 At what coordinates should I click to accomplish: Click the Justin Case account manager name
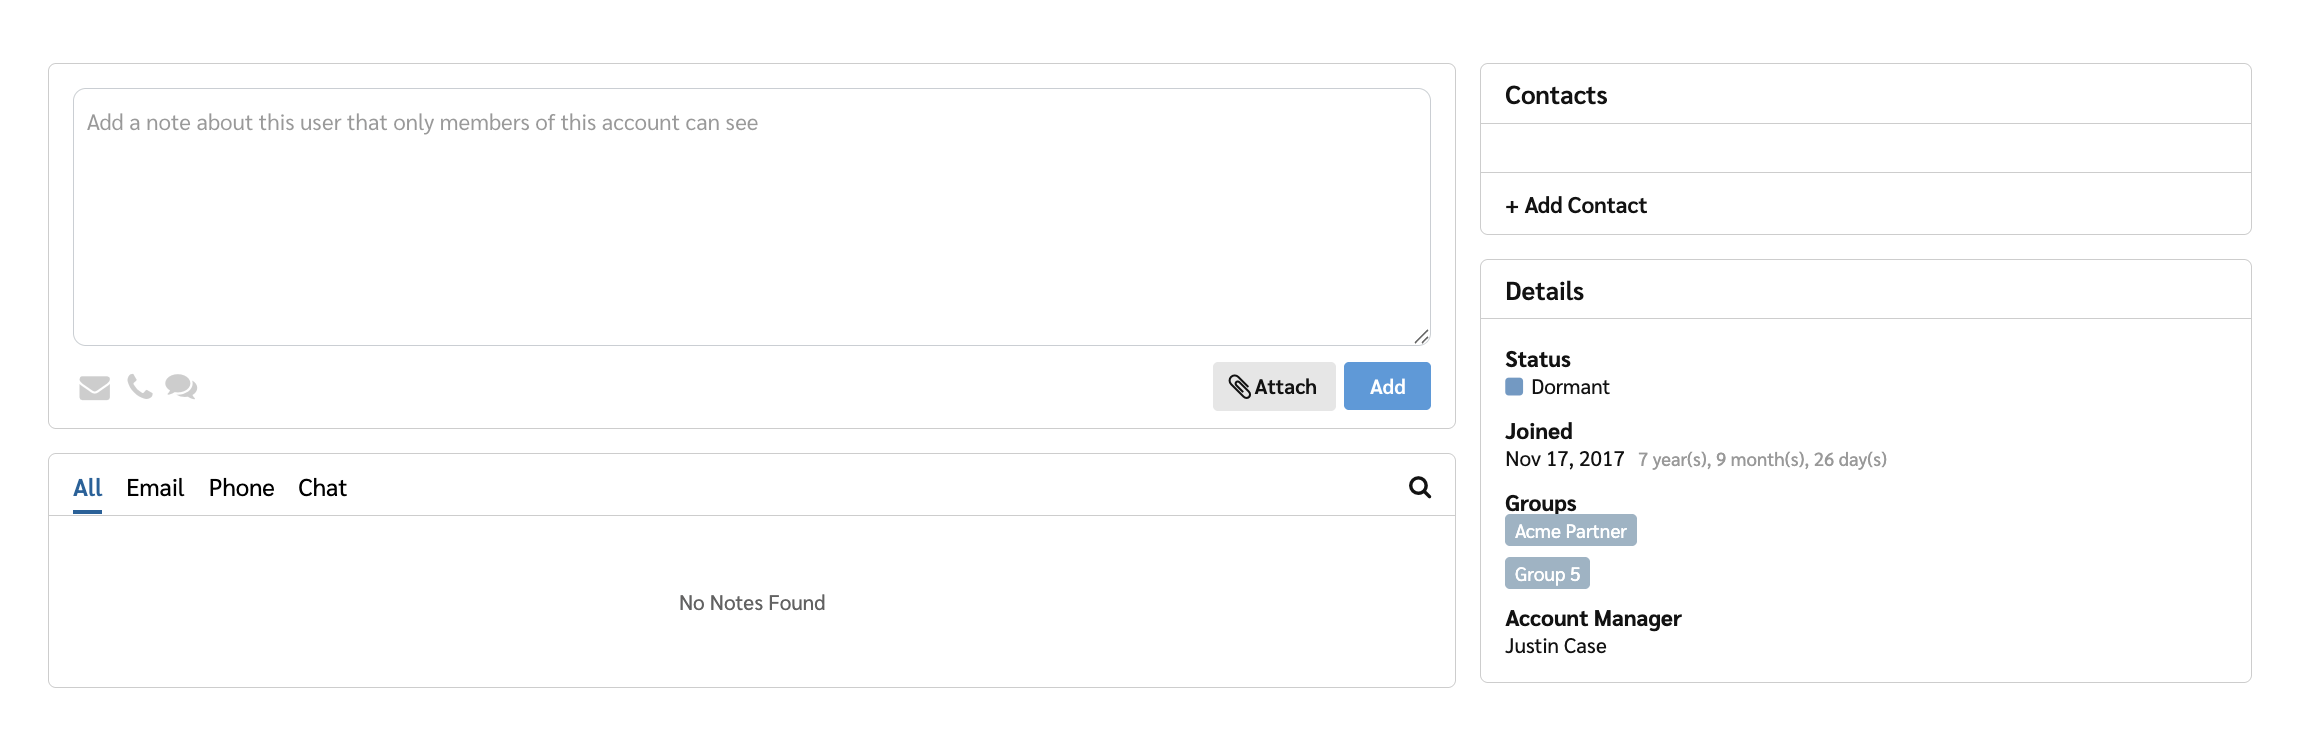1555,646
